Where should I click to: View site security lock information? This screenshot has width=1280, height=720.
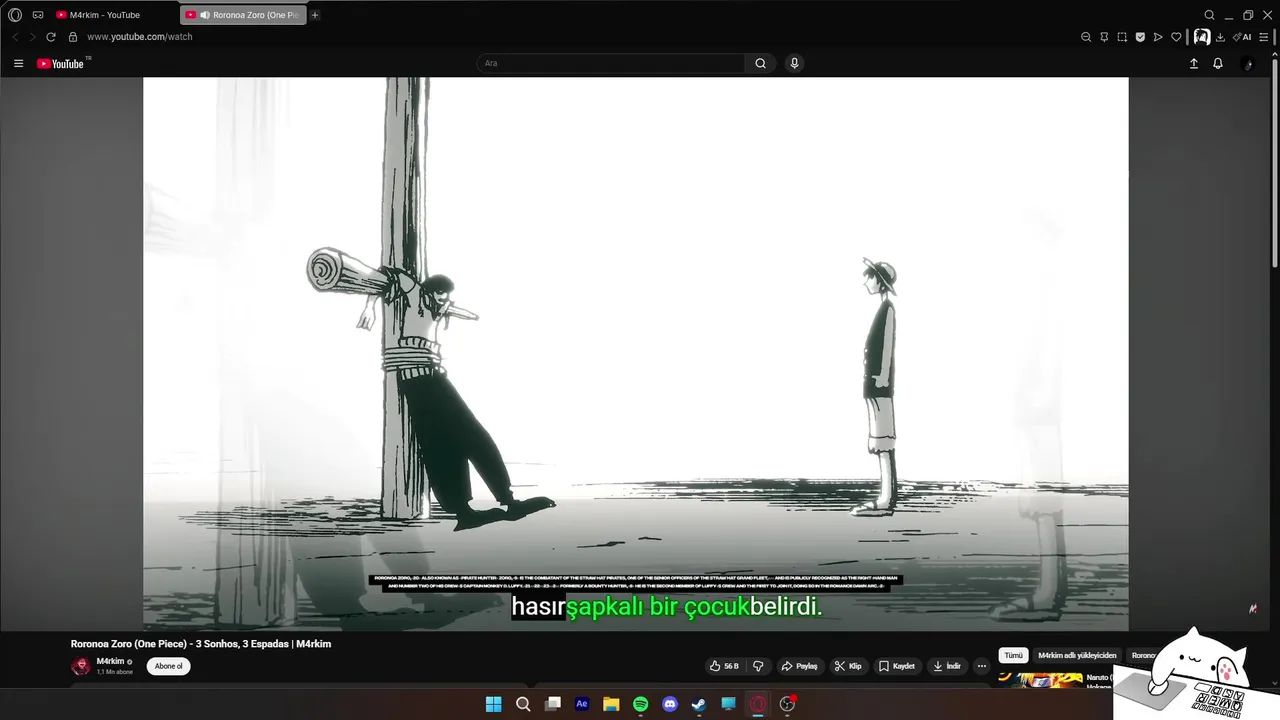tap(72, 37)
